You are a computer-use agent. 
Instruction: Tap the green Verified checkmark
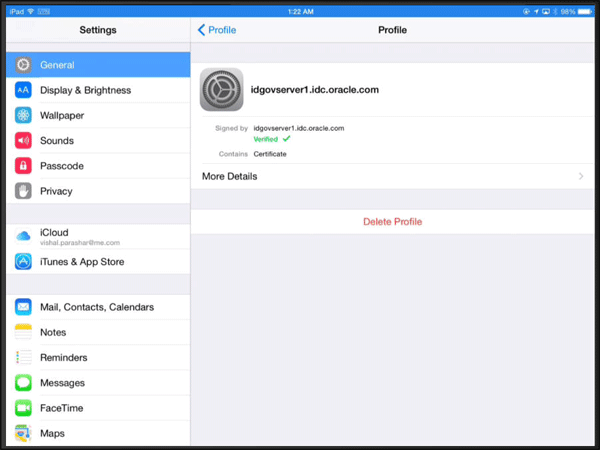click(287, 139)
